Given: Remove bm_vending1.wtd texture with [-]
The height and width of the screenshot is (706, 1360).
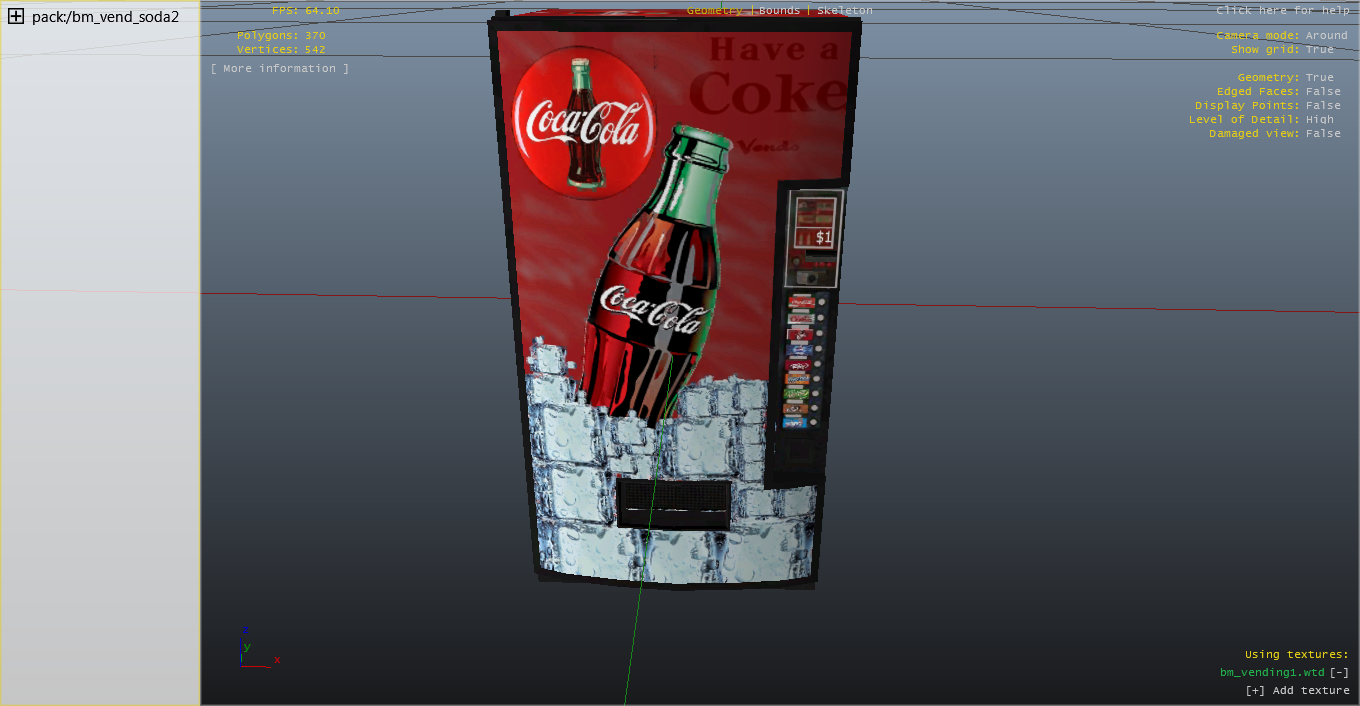Looking at the screenshot, I should 1339,672.
